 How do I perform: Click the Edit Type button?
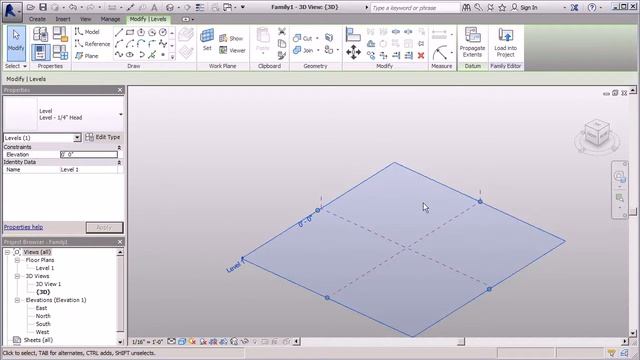[x=102, y=138]
